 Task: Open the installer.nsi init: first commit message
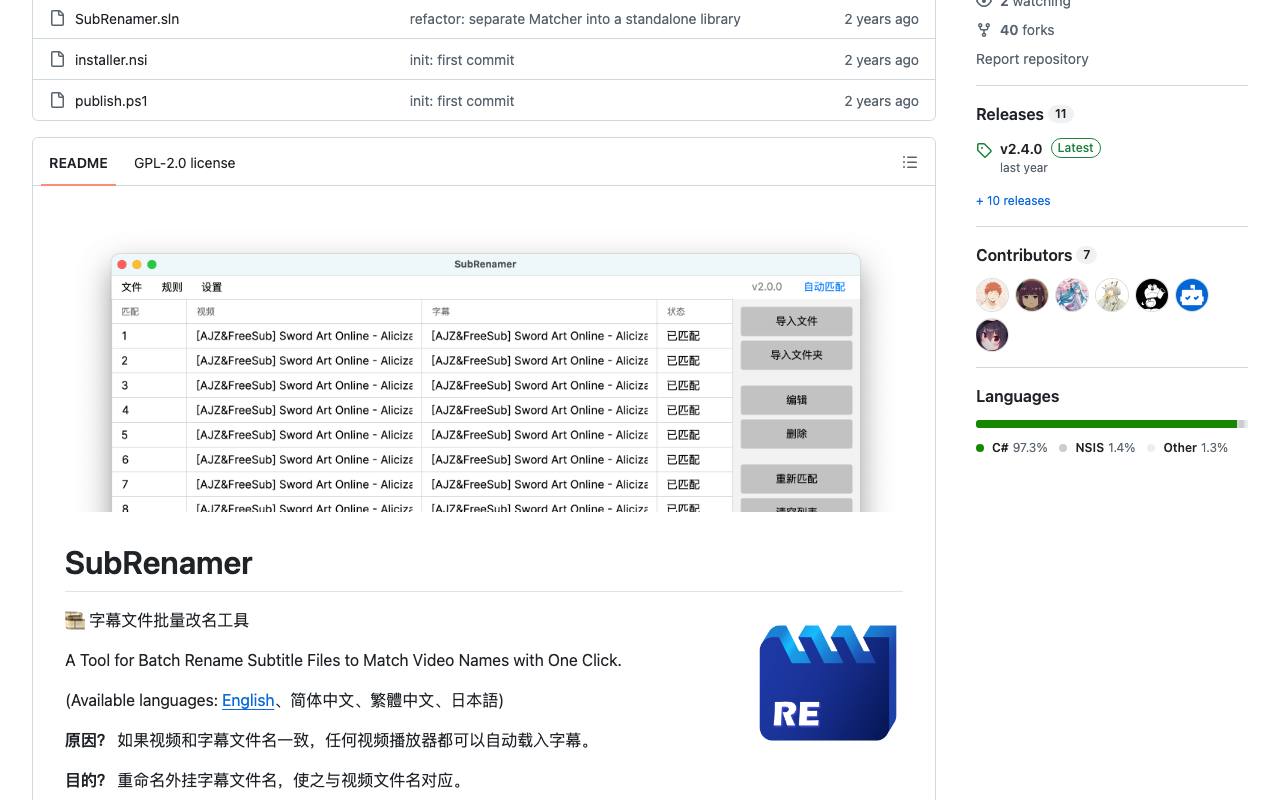click(462, 60)
